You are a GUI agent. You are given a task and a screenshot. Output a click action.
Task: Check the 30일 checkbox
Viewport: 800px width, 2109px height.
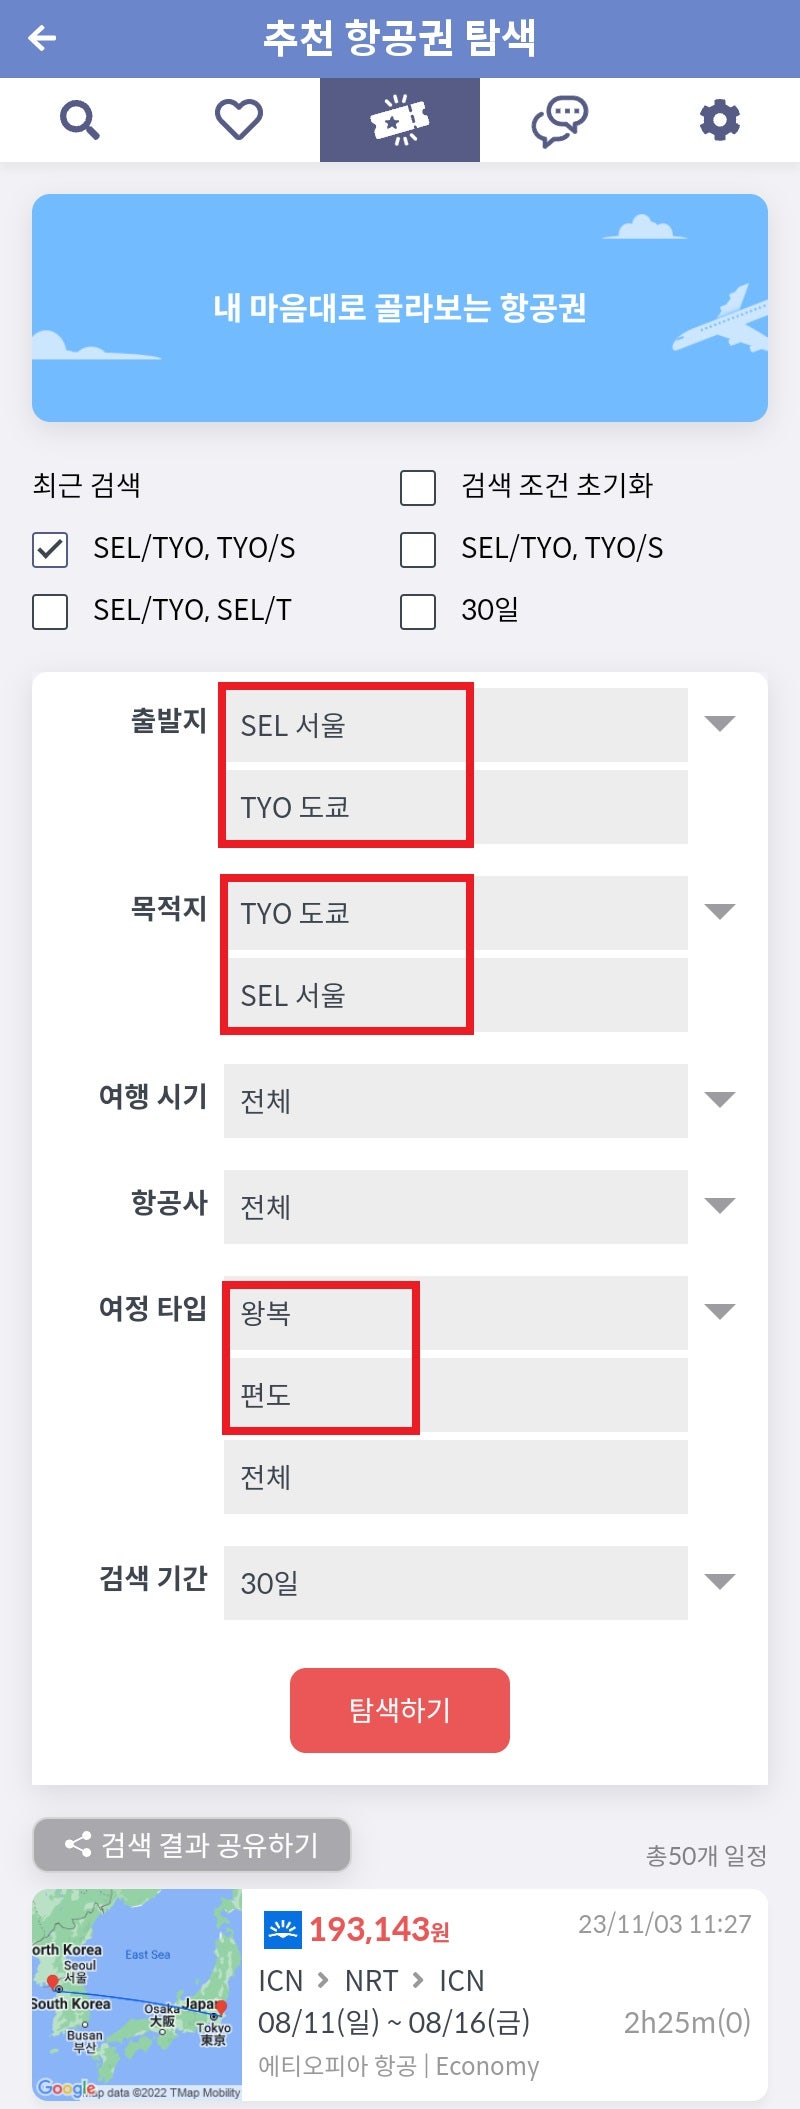pos(416,611)
